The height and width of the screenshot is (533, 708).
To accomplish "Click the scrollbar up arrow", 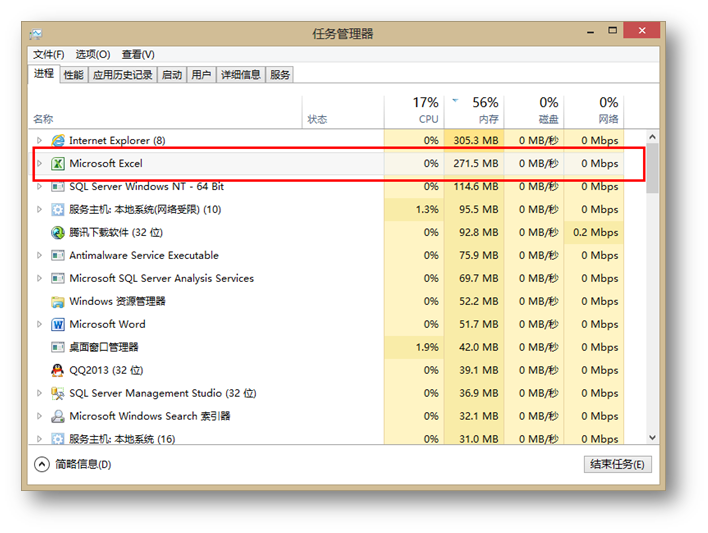I will pyautogui.click(x=652, y=136).
